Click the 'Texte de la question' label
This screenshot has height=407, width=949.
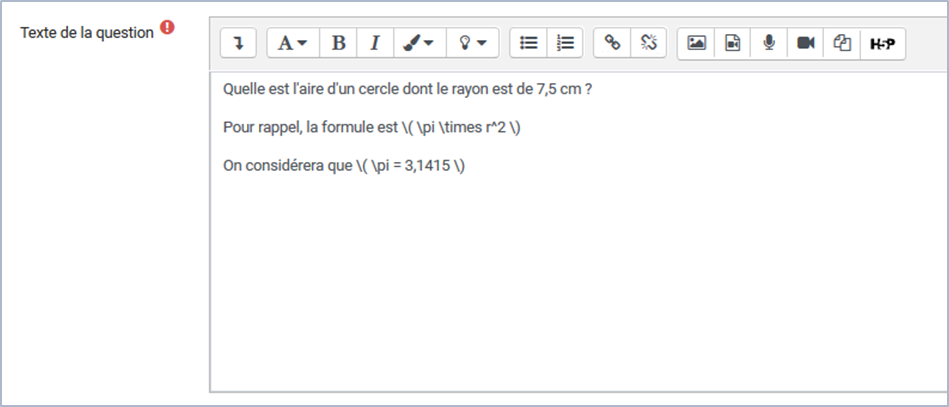pyautogui.click(x=87, y=33)
